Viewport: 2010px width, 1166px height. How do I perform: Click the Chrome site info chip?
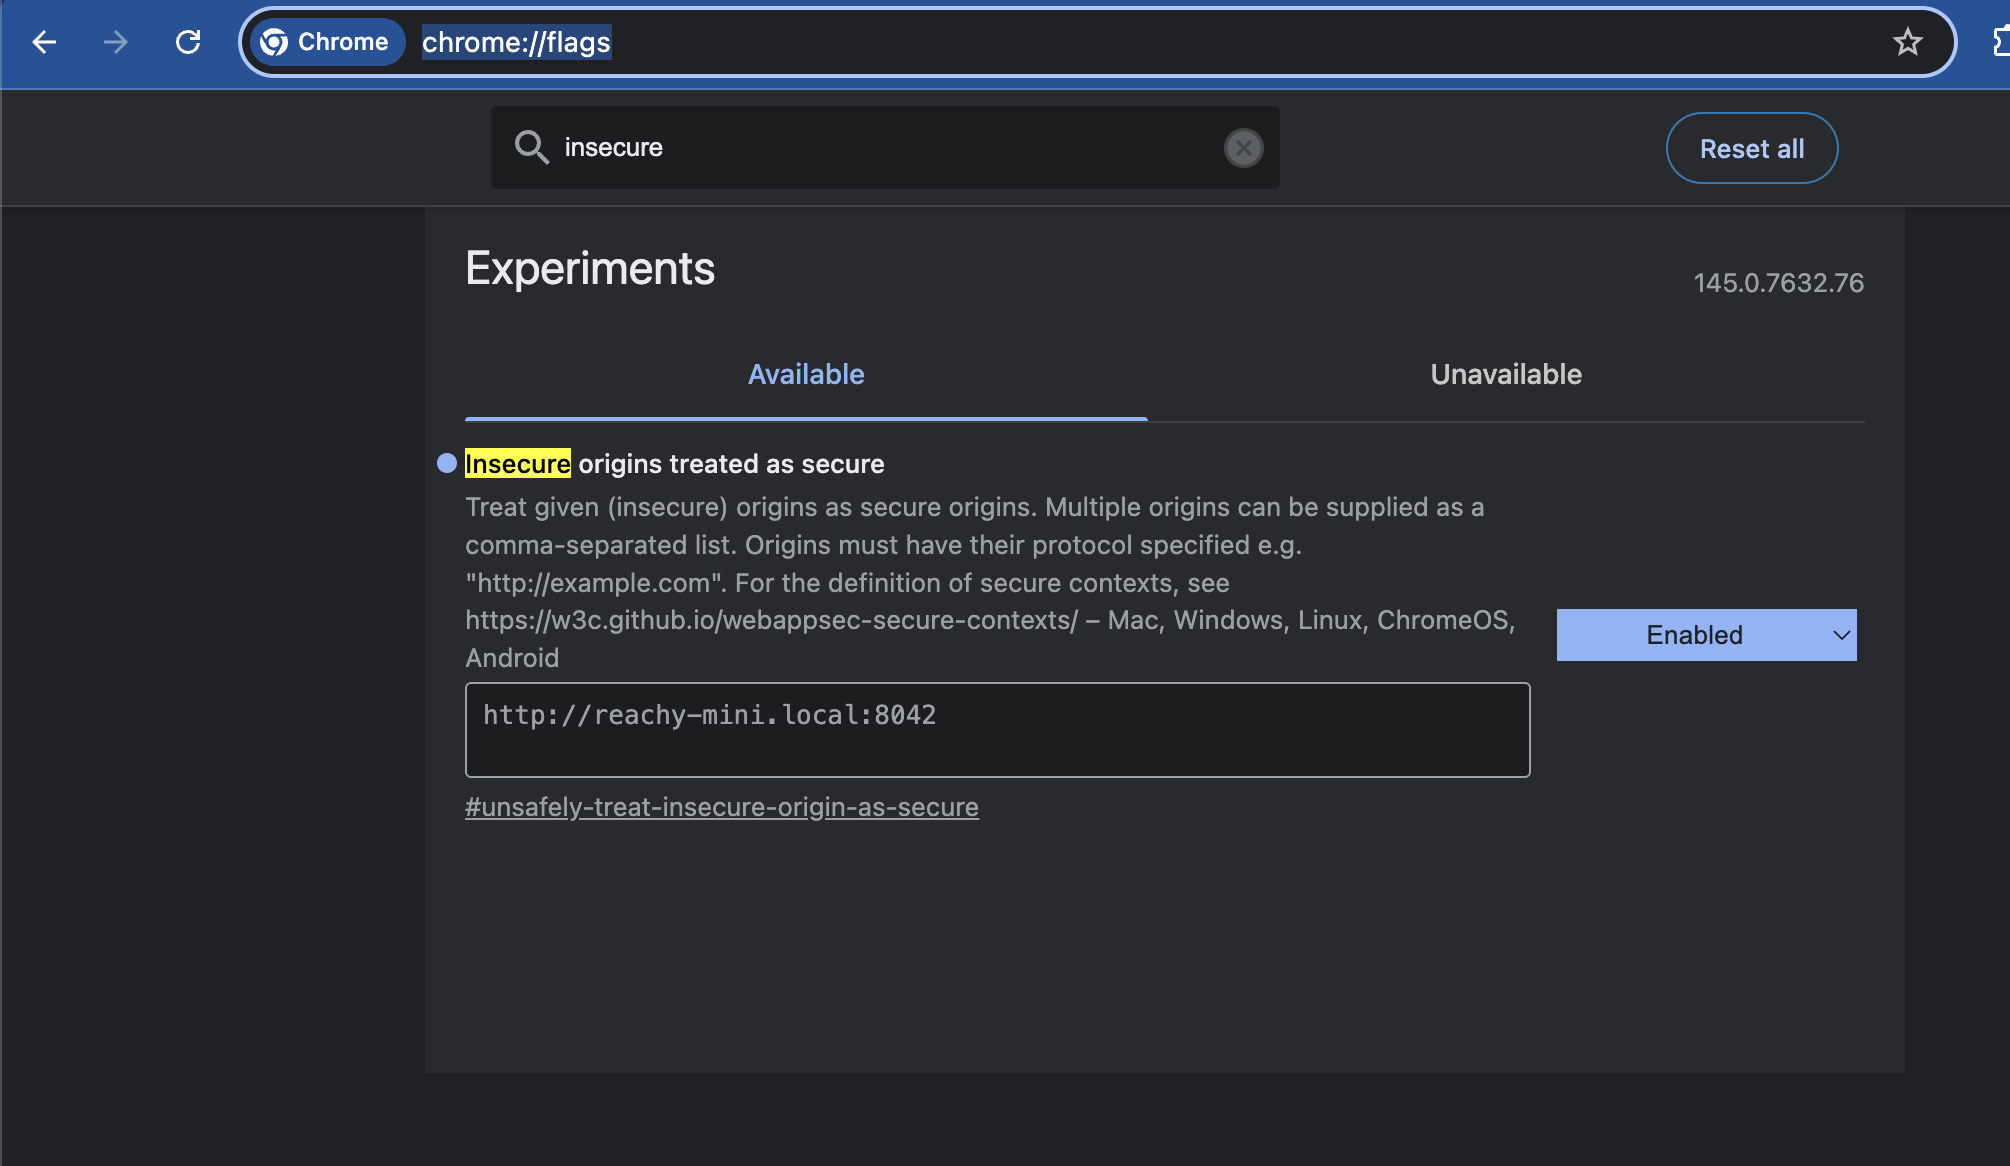point(326,42)
